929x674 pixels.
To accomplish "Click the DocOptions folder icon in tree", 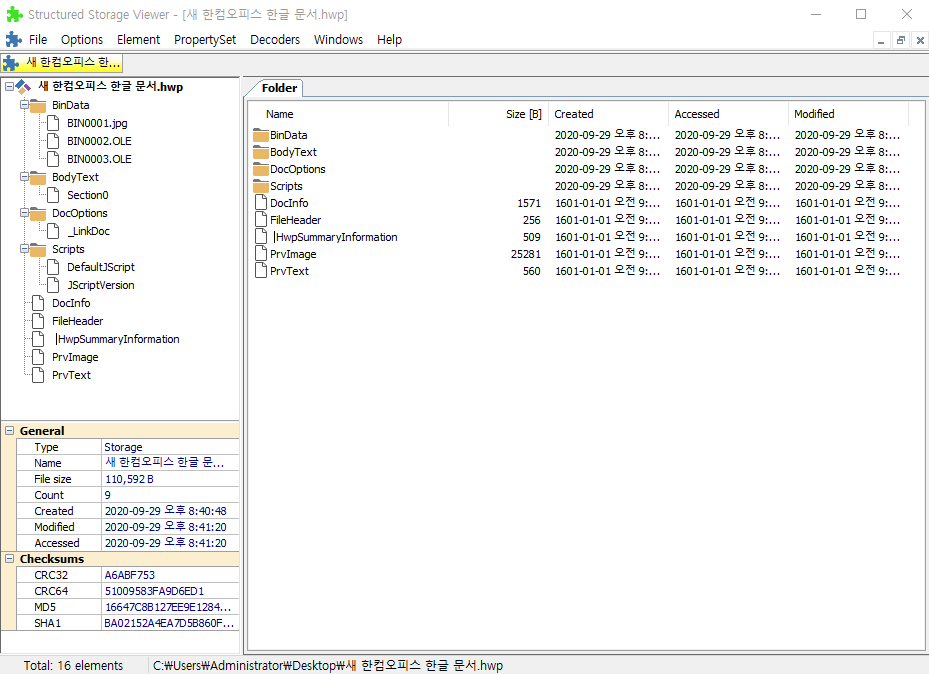I will click(x=38, y=213).
